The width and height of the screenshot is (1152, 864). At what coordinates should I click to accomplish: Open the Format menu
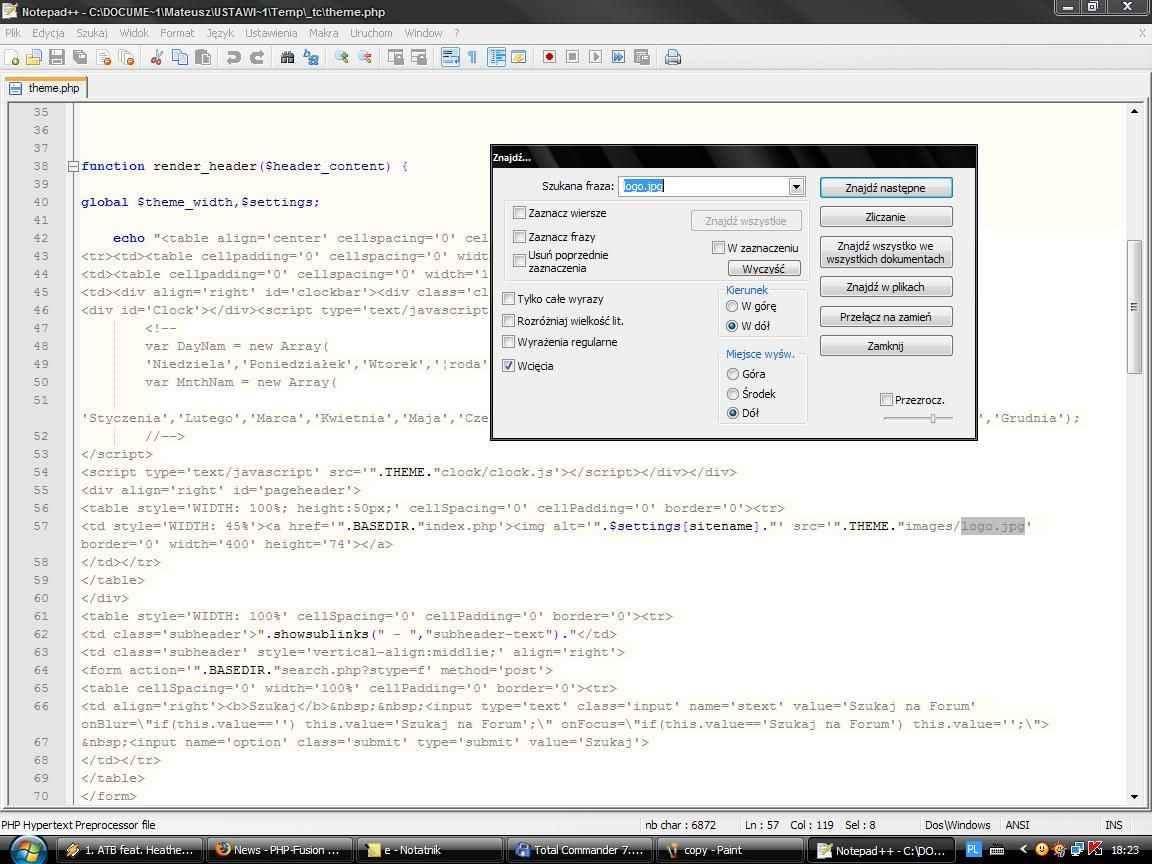177,33
